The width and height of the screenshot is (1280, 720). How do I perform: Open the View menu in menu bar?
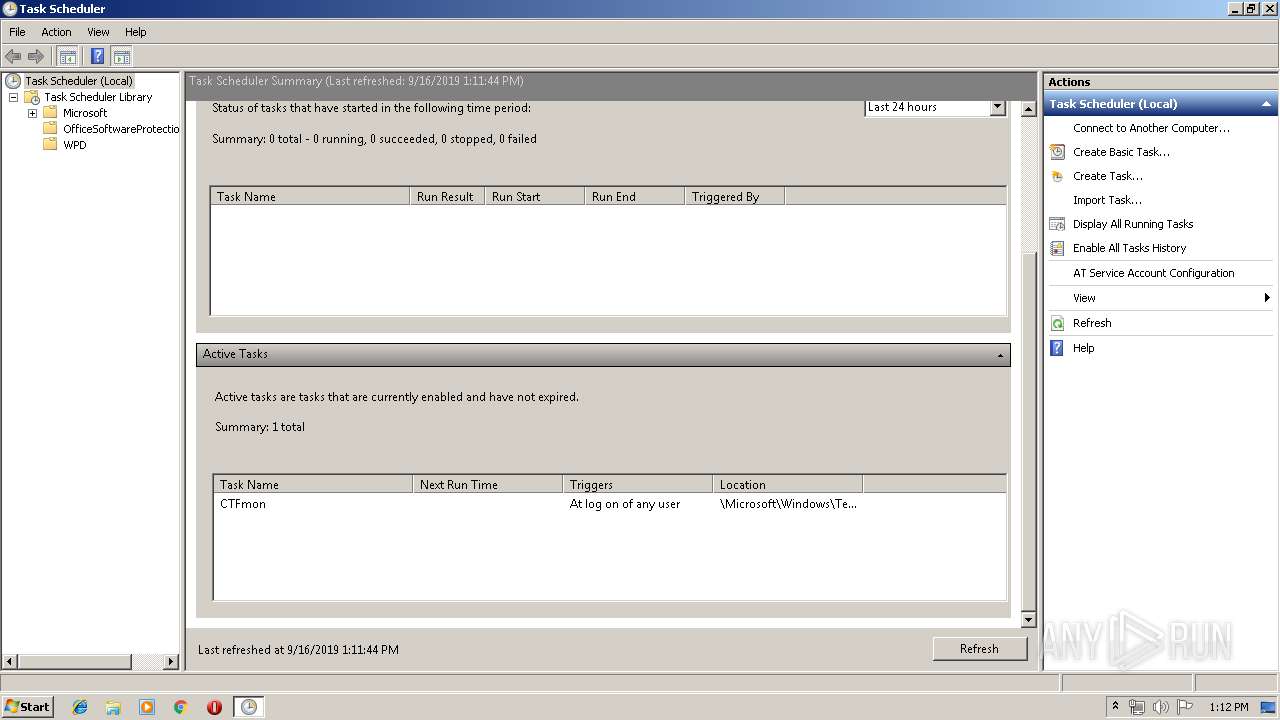(x=98, y=32)
